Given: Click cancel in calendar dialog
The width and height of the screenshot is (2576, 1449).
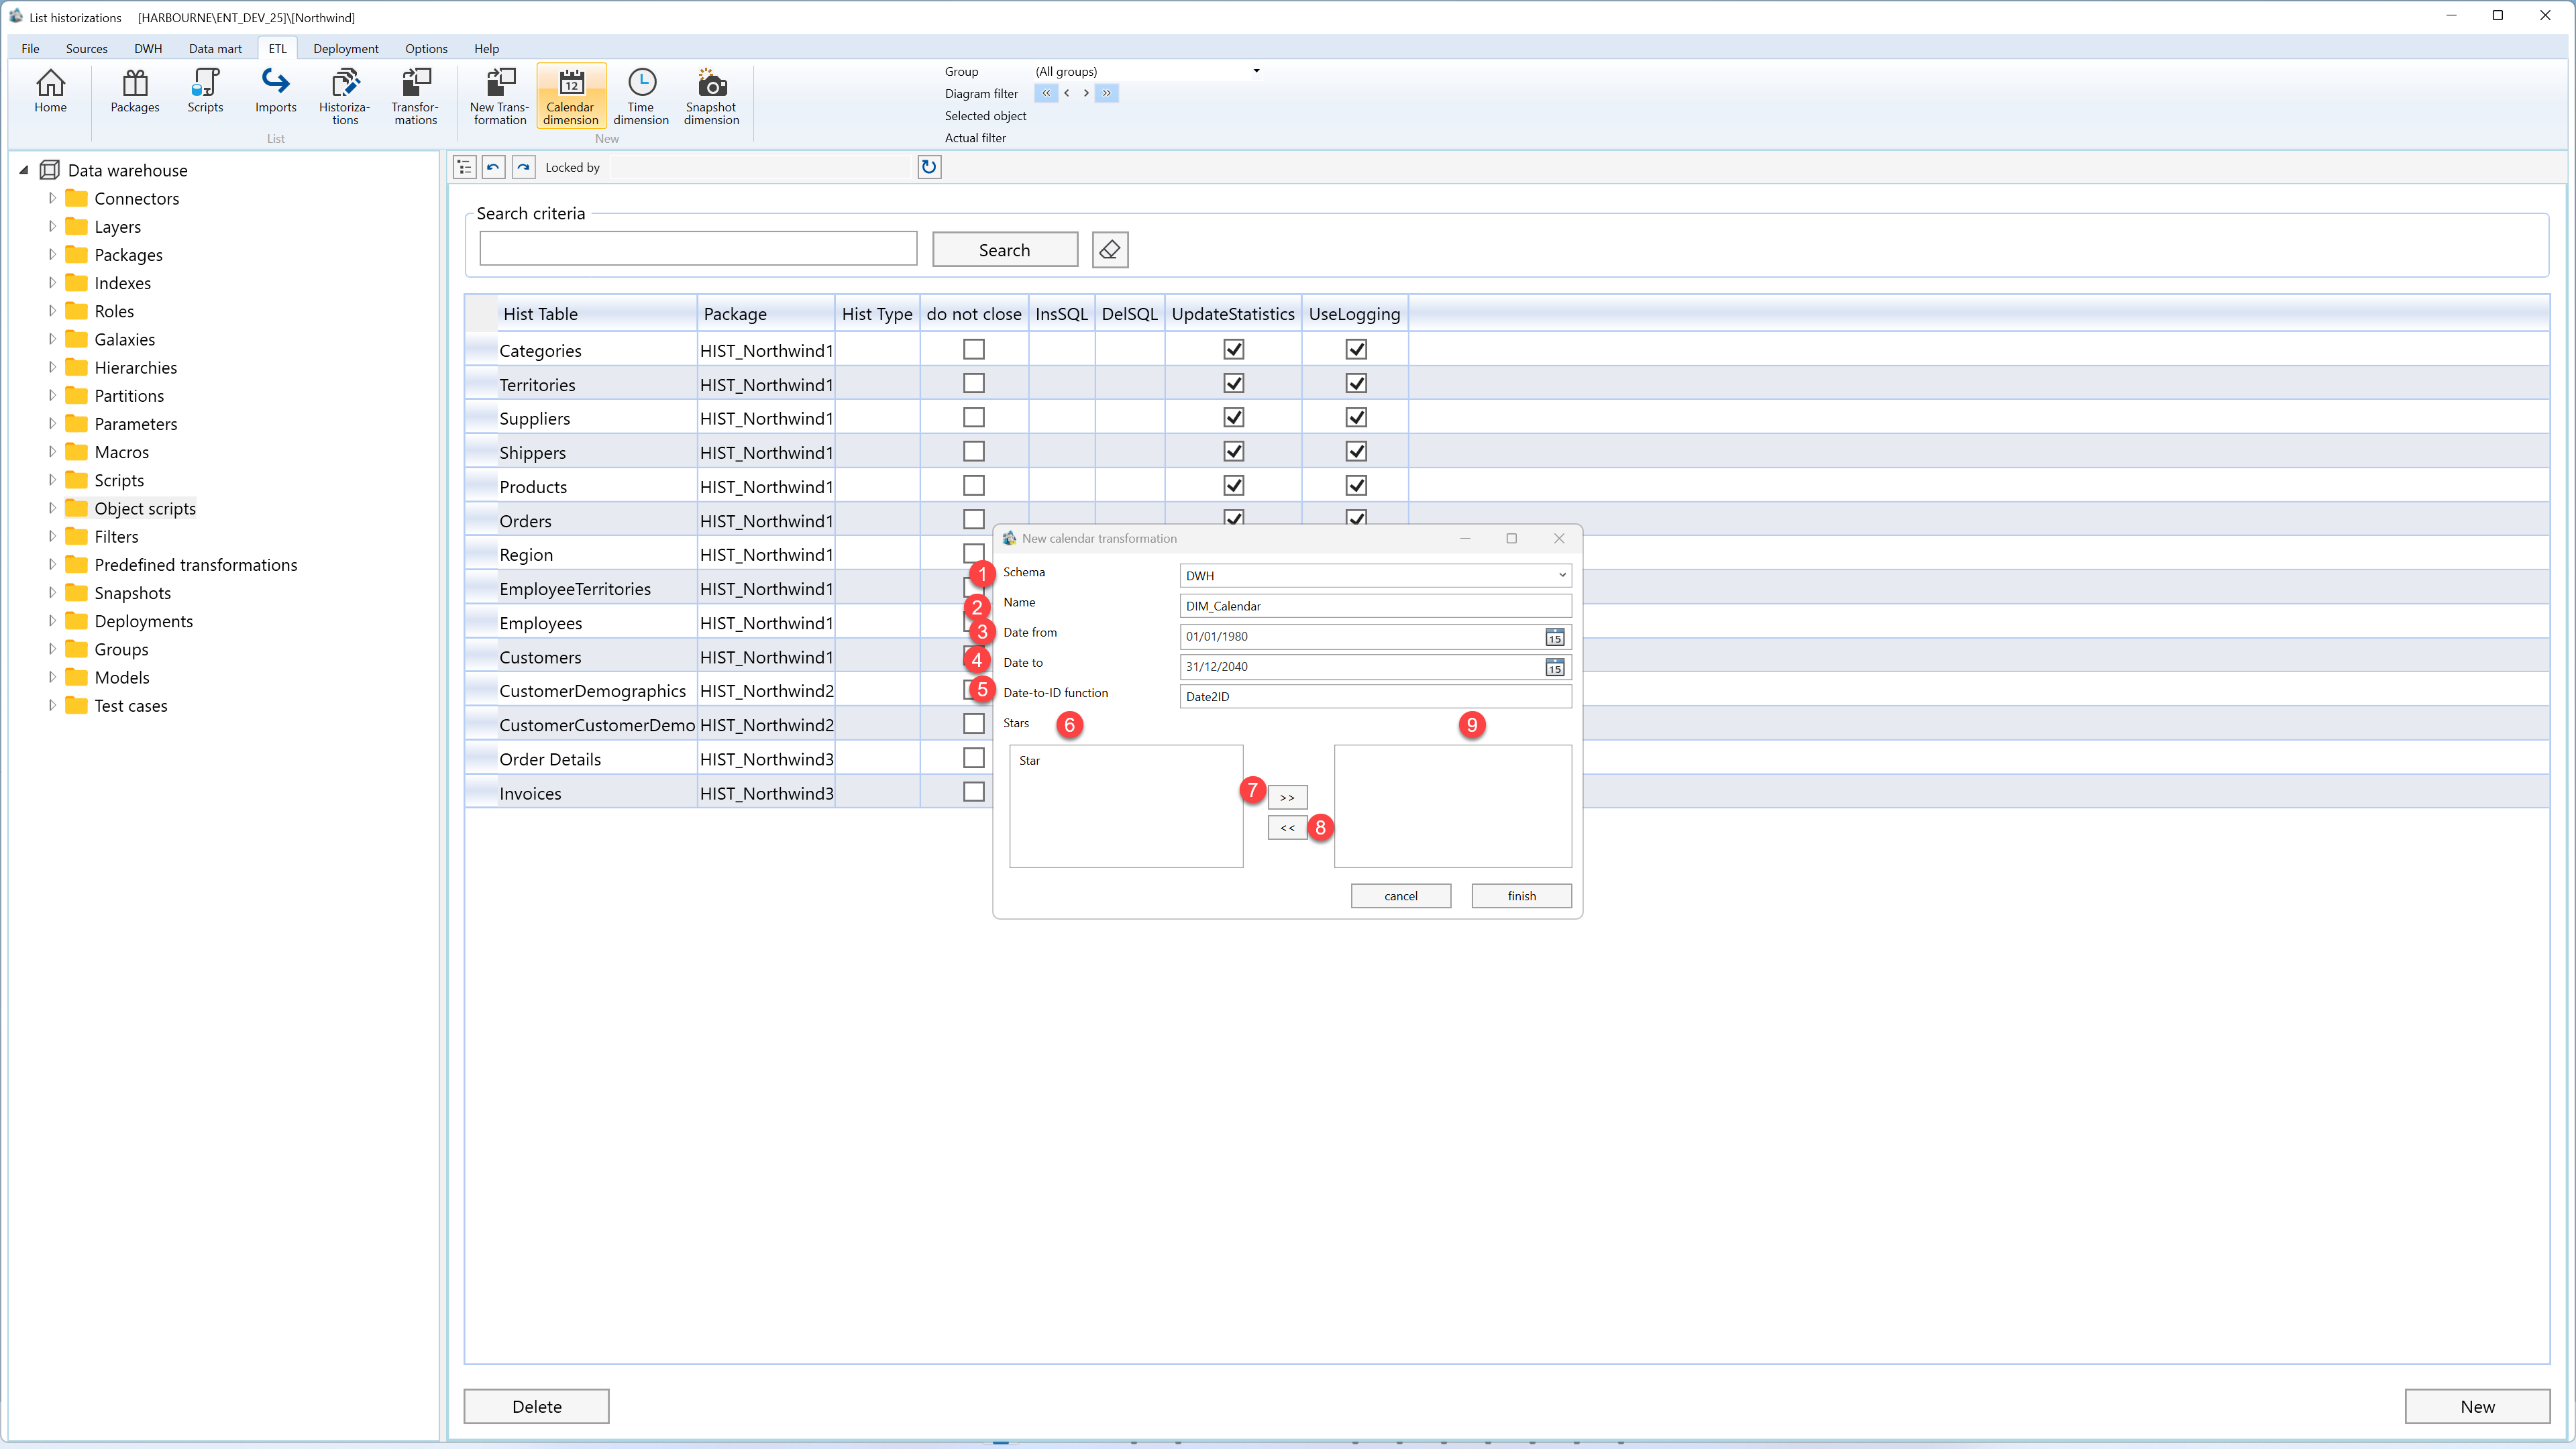Looking at the screenshot, I should 1400,896.
